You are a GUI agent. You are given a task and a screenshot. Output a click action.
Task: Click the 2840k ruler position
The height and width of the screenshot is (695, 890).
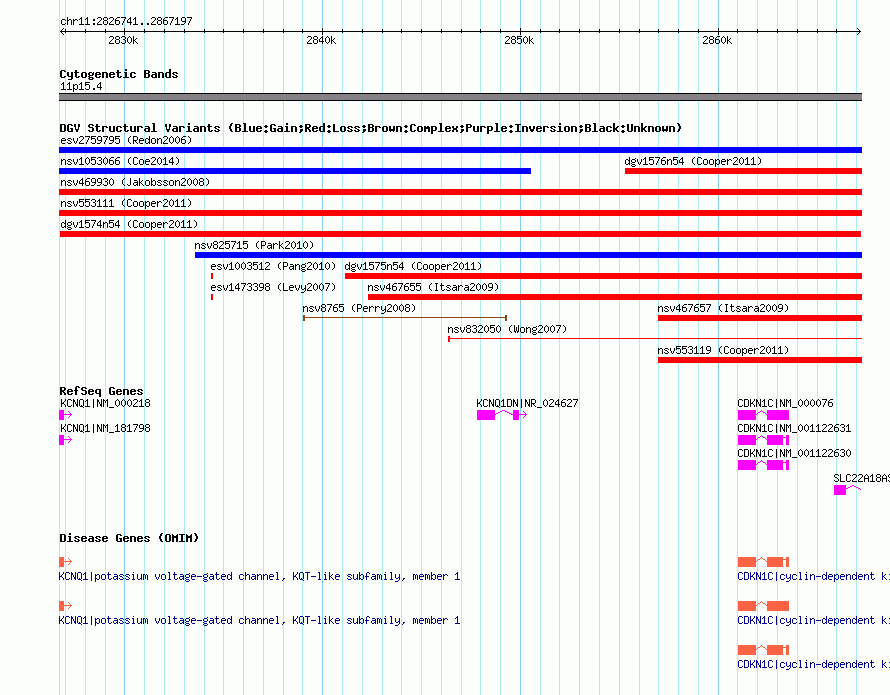[321, 40]
